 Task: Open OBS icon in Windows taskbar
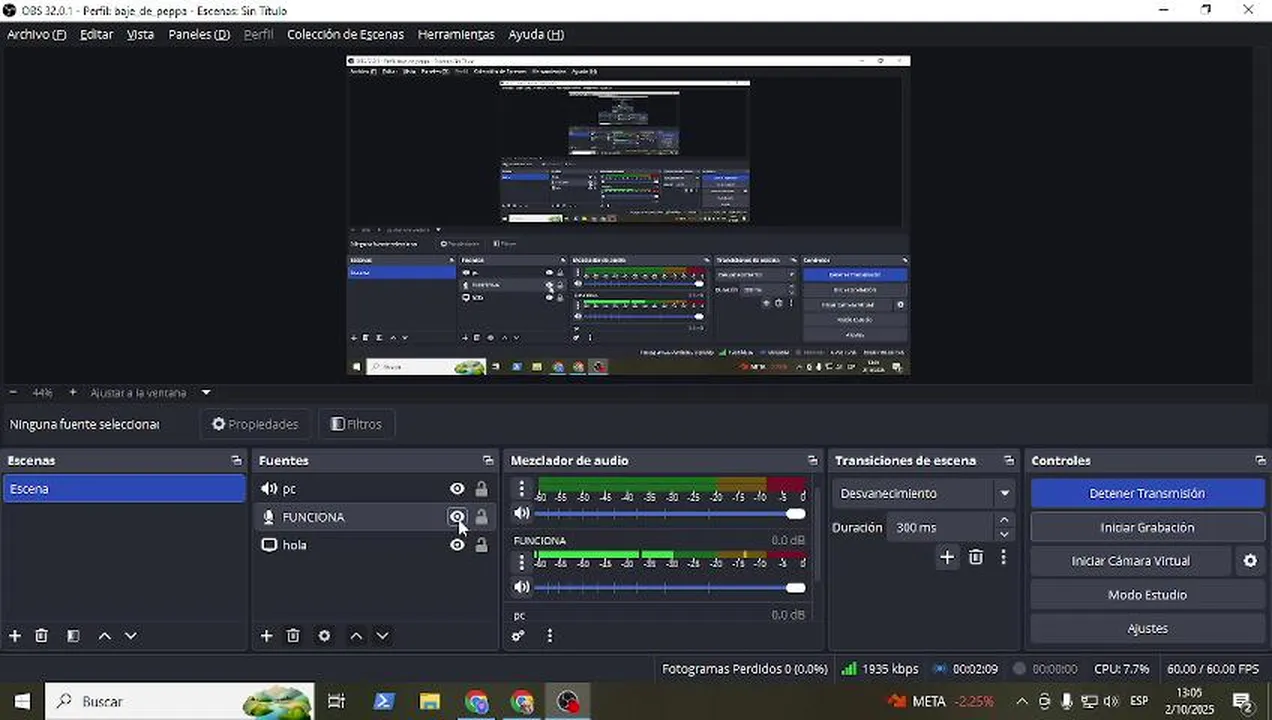tap(568, 701)
